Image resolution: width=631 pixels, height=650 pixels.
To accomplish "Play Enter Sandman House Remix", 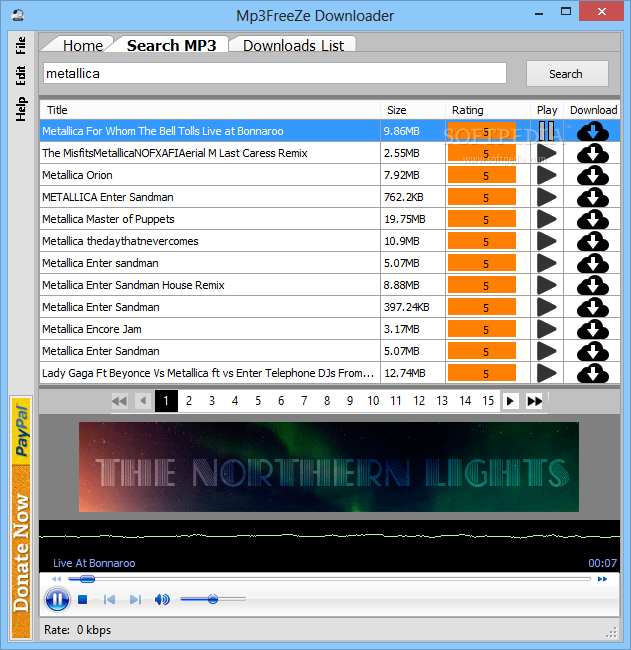I will click(x=546, y=285).
